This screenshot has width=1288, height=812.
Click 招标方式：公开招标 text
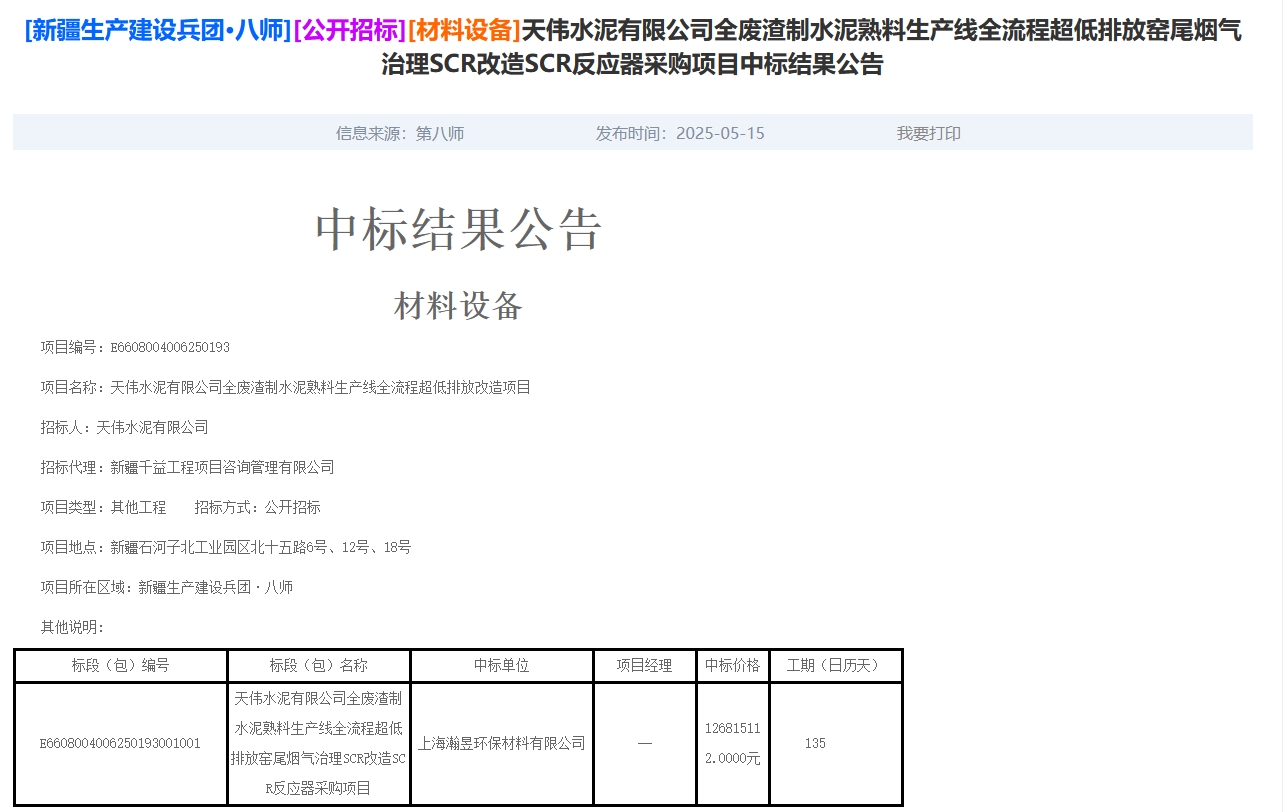pos(258,507)
